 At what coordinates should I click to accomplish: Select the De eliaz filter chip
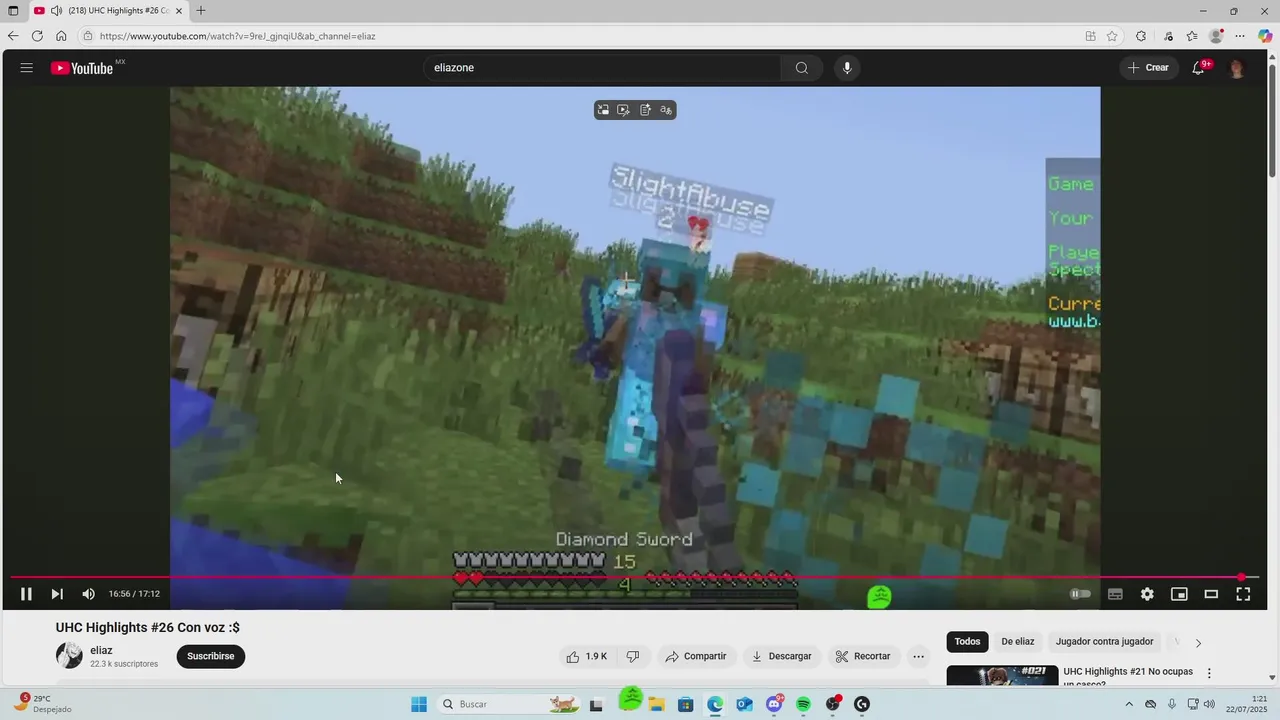(1018, 642)
